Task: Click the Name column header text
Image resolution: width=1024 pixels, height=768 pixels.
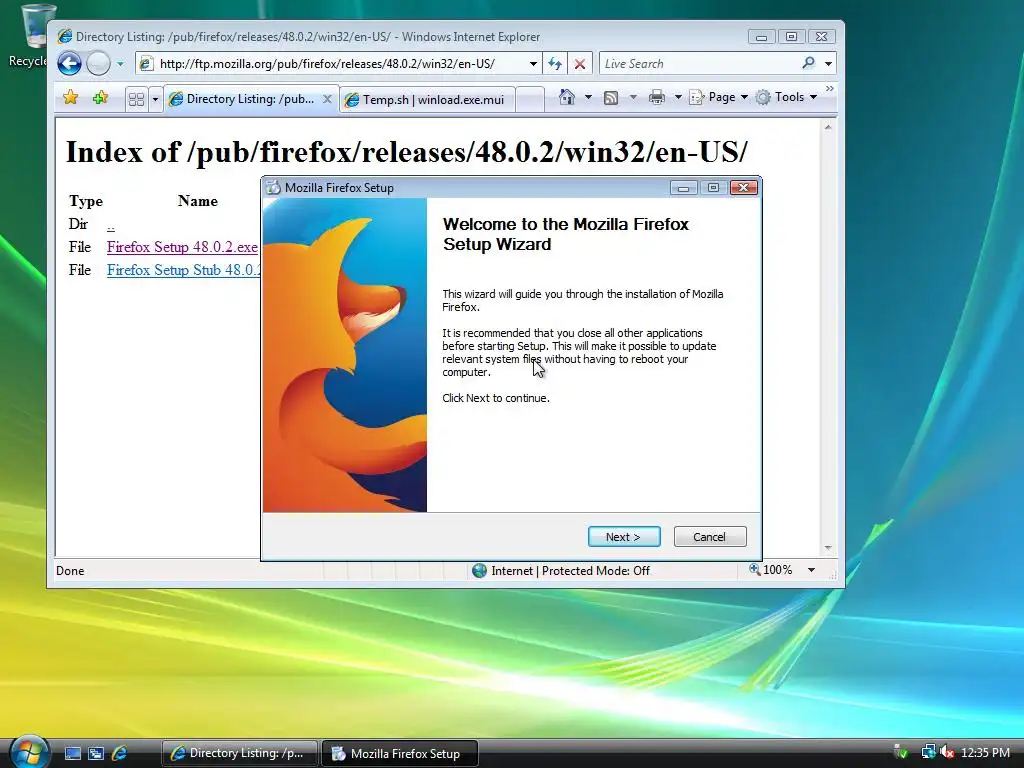Action: (x=198, y=200)
